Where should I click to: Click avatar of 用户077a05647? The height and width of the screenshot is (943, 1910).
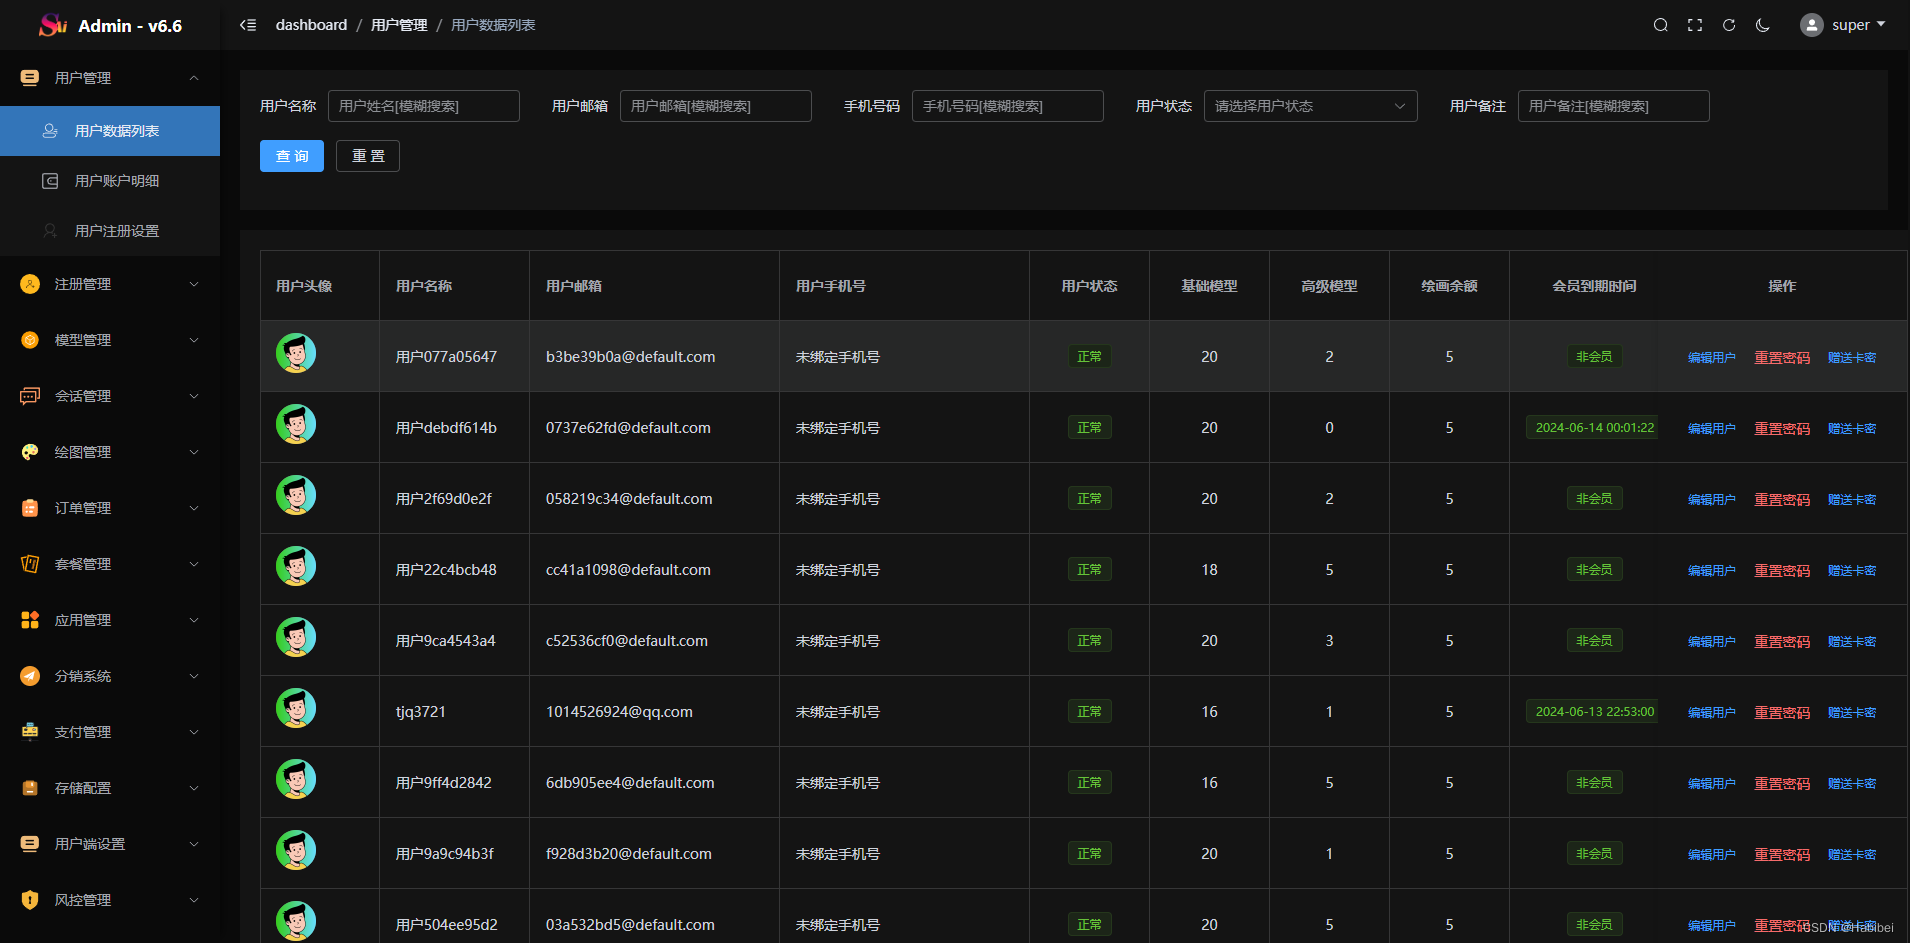(x=296, y=353)
